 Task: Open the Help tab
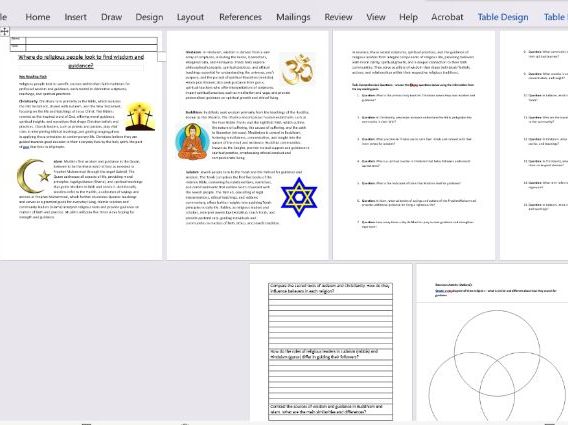pyautogui.click(x=408, y=17)
